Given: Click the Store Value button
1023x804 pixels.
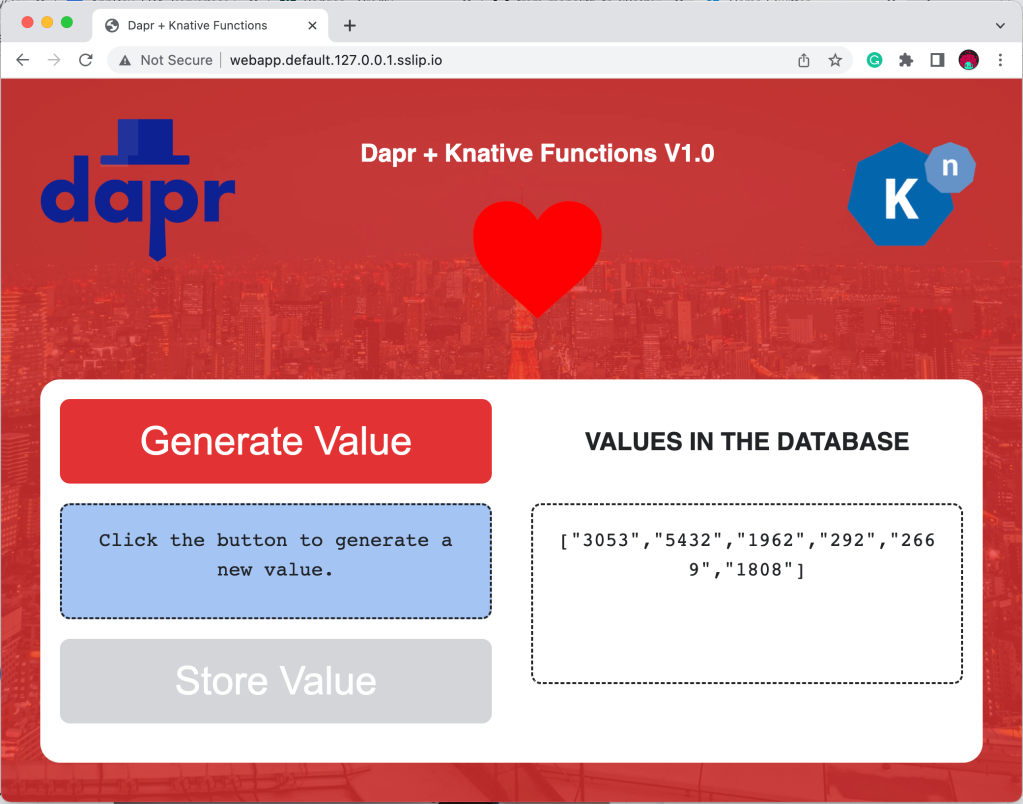Looking at the screenshot, I should pyautogui.click(x=276, y=681).
